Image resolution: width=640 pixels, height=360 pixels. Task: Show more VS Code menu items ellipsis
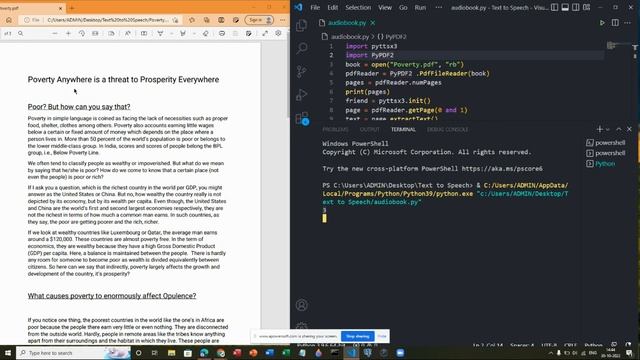click(x=439, y=7)
